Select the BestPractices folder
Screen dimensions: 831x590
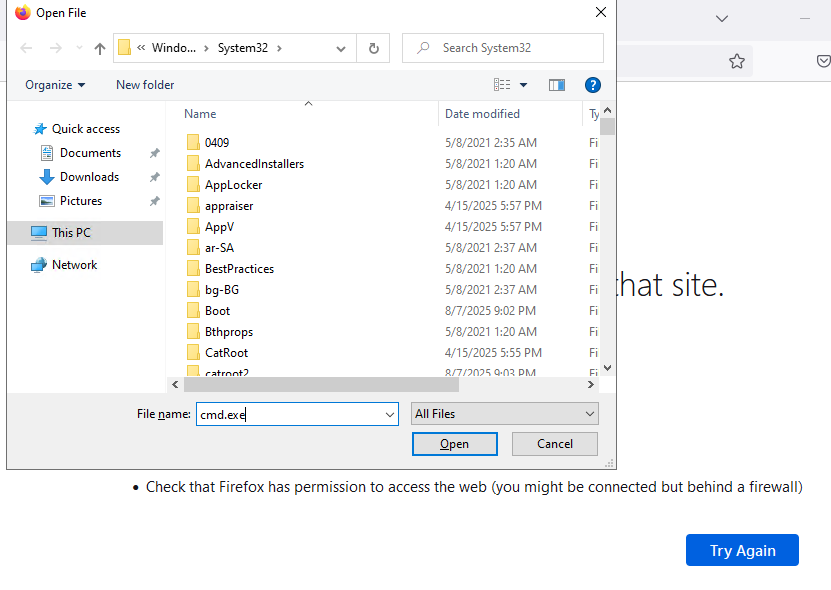(239, 269)
